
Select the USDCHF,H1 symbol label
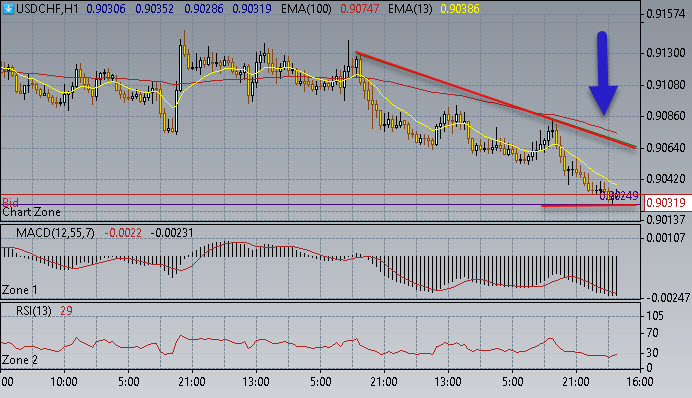47,9
